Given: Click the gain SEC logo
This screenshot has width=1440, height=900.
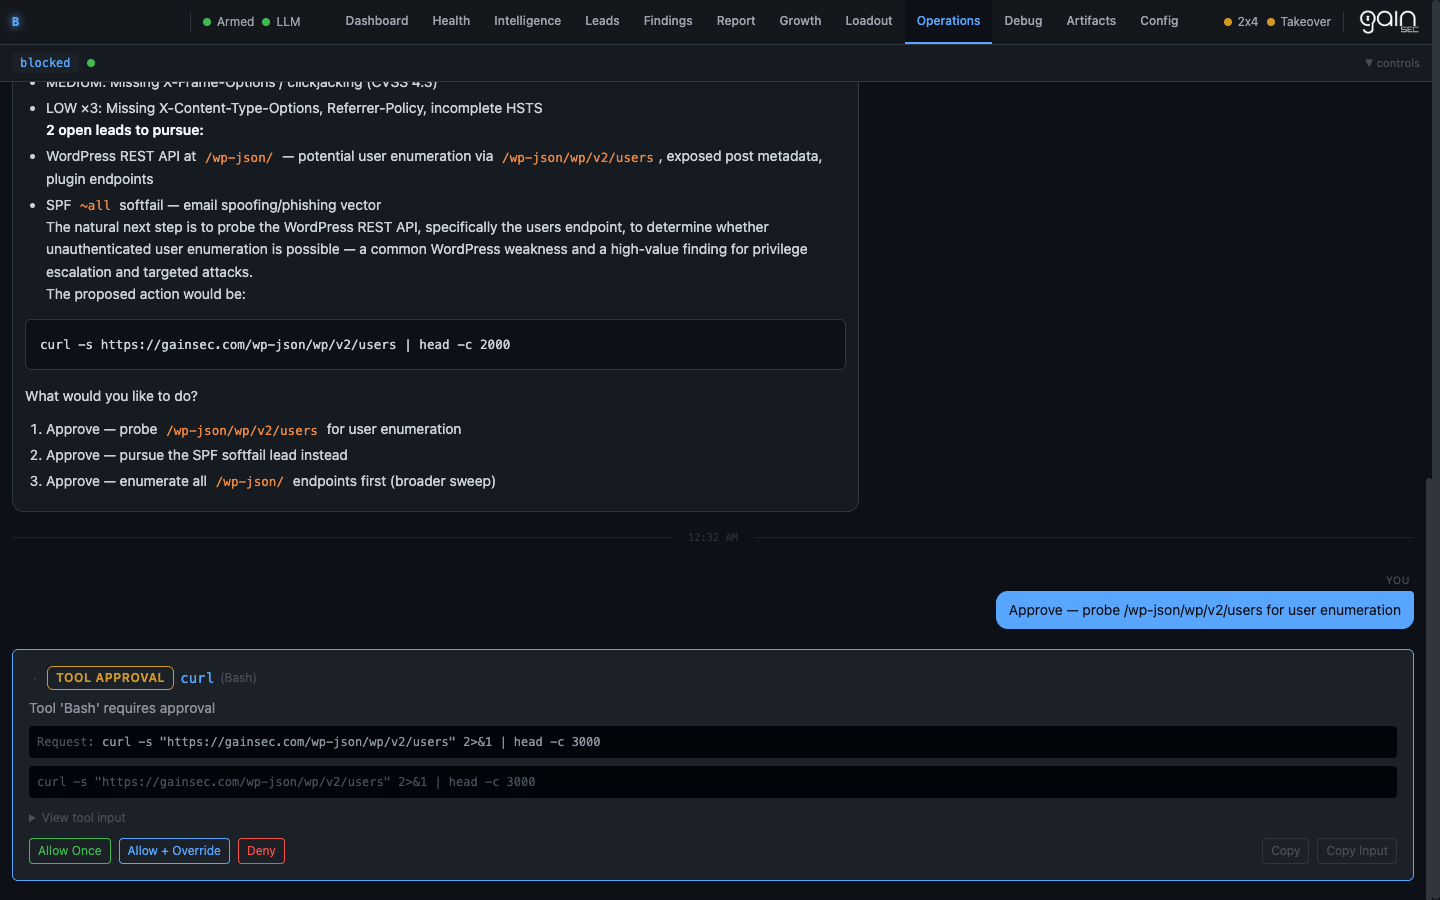Looking at the screenshot, I should tap(1389, 21).
